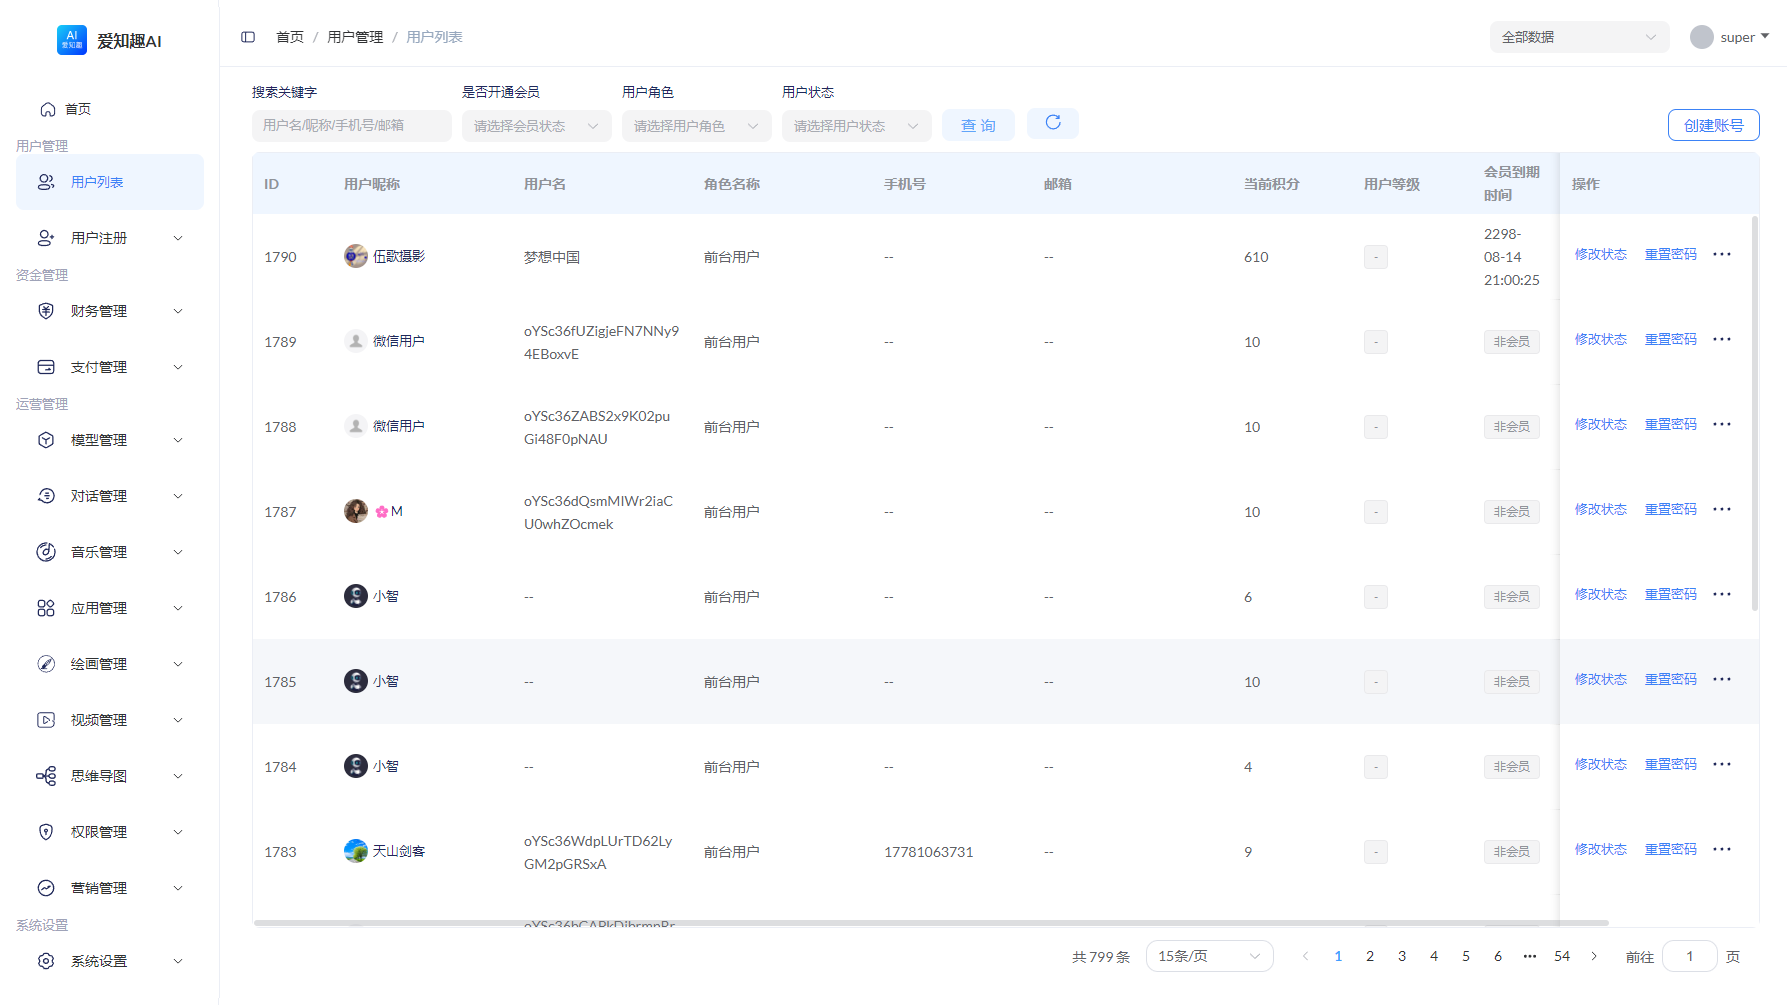The width and height of the screenshot is (1787, 1005).
Task: Click 用户管理 in the breadcrumb
Action: (x=355, y=37)
